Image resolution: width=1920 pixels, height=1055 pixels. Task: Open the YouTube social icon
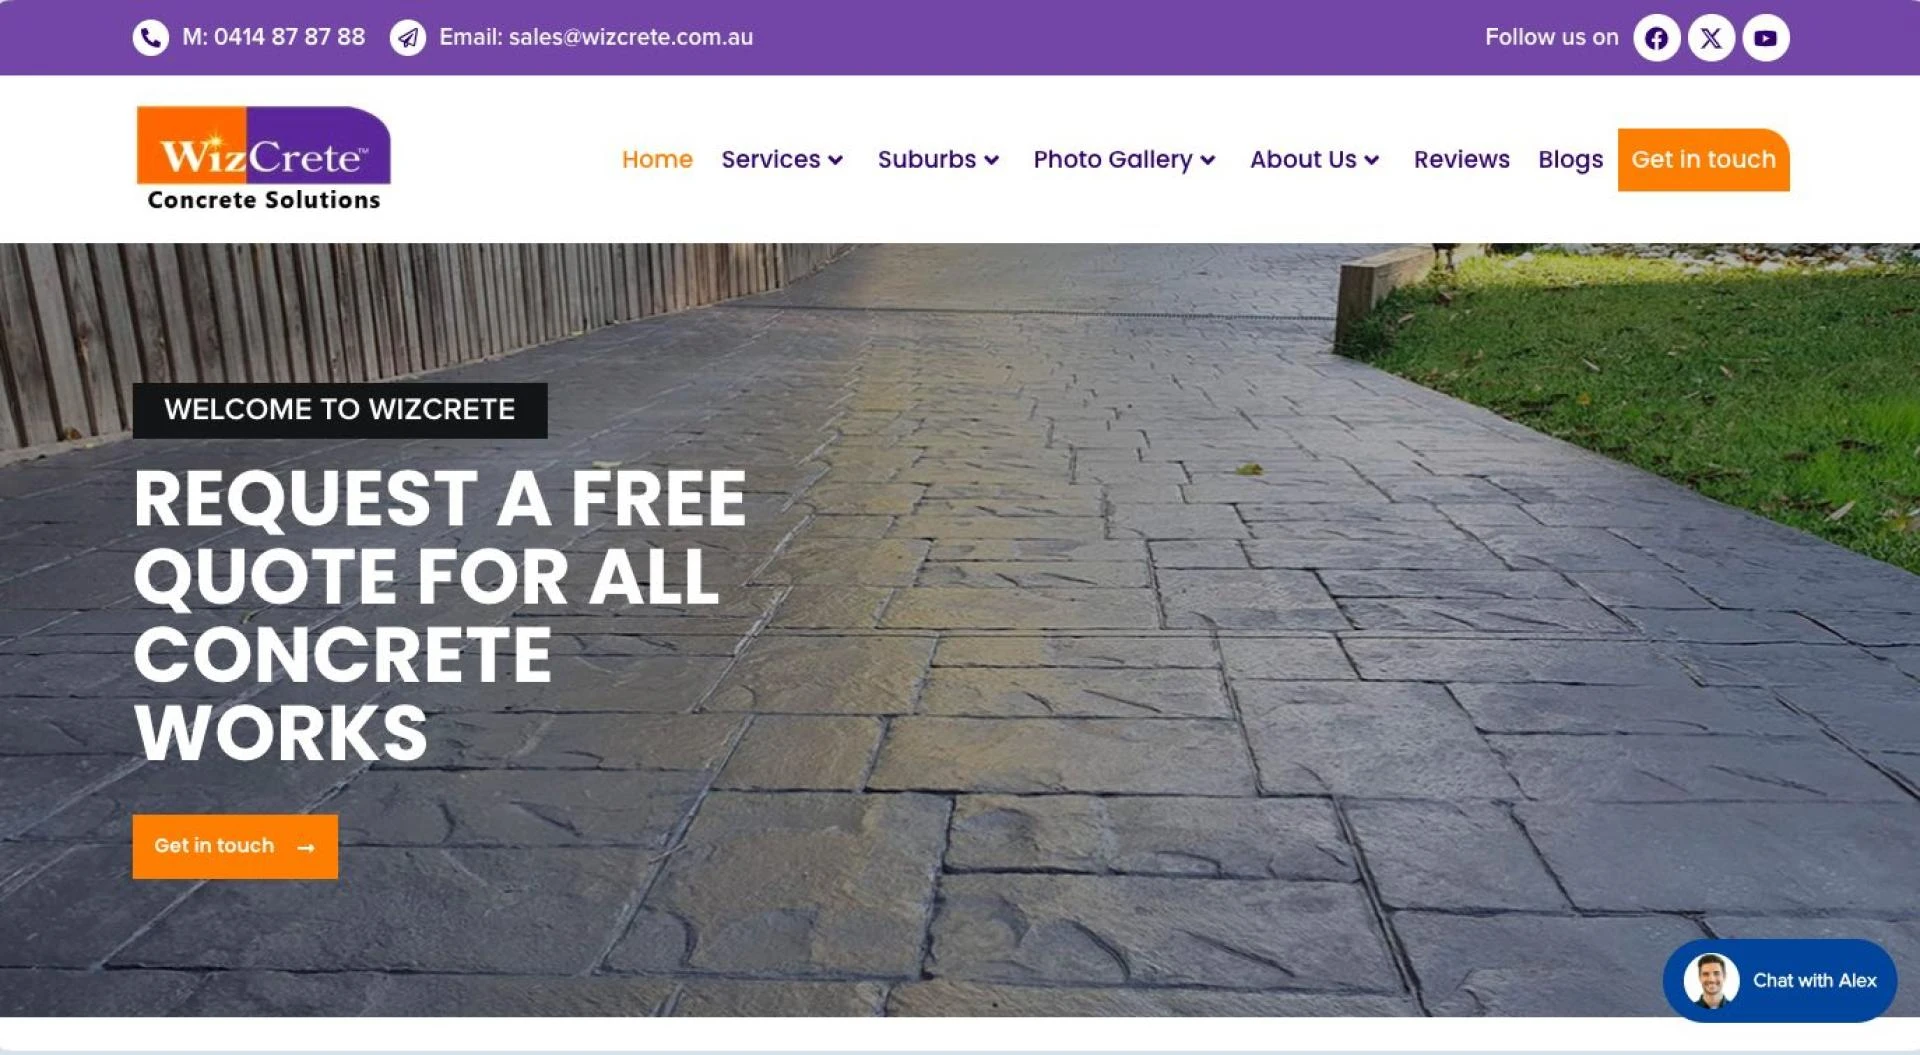(1765, 38)
